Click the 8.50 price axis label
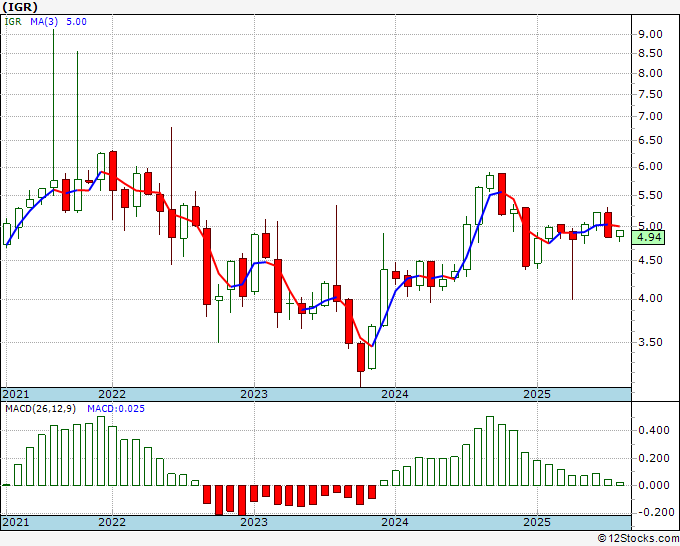Screen dimensions: 680x546 coord(650,53)
